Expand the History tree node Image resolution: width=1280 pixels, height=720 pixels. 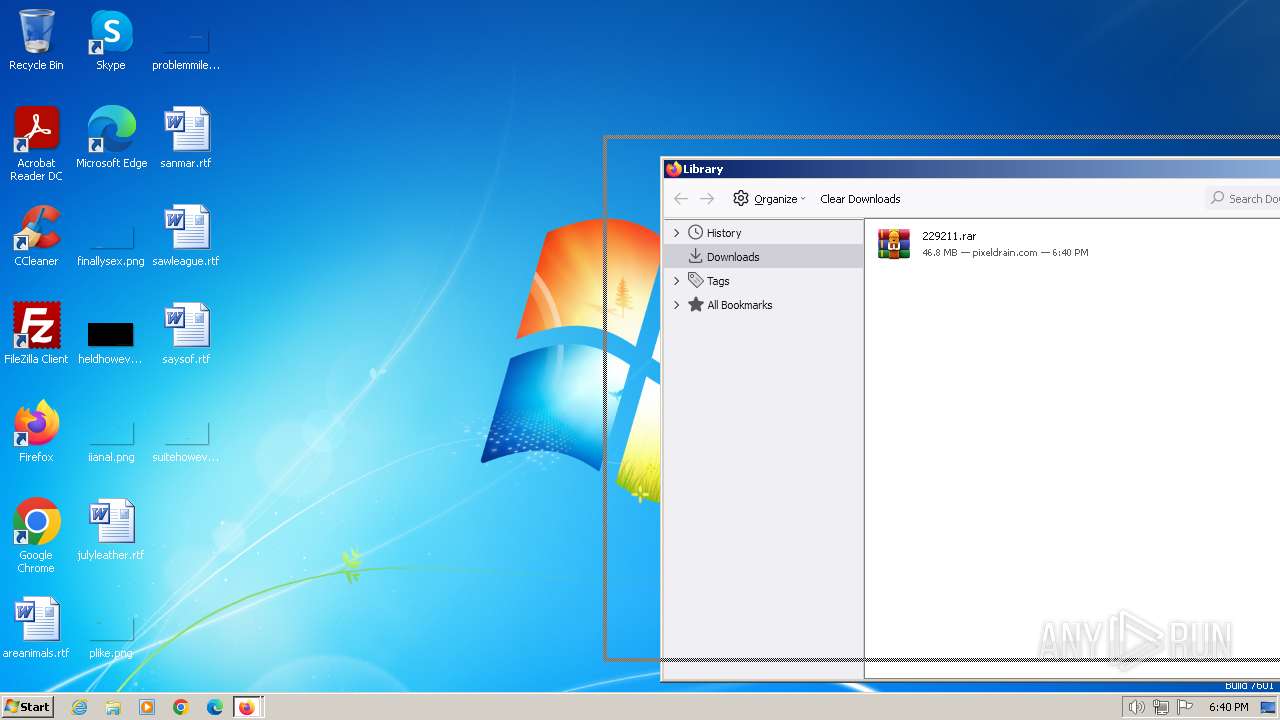[677, 233]
